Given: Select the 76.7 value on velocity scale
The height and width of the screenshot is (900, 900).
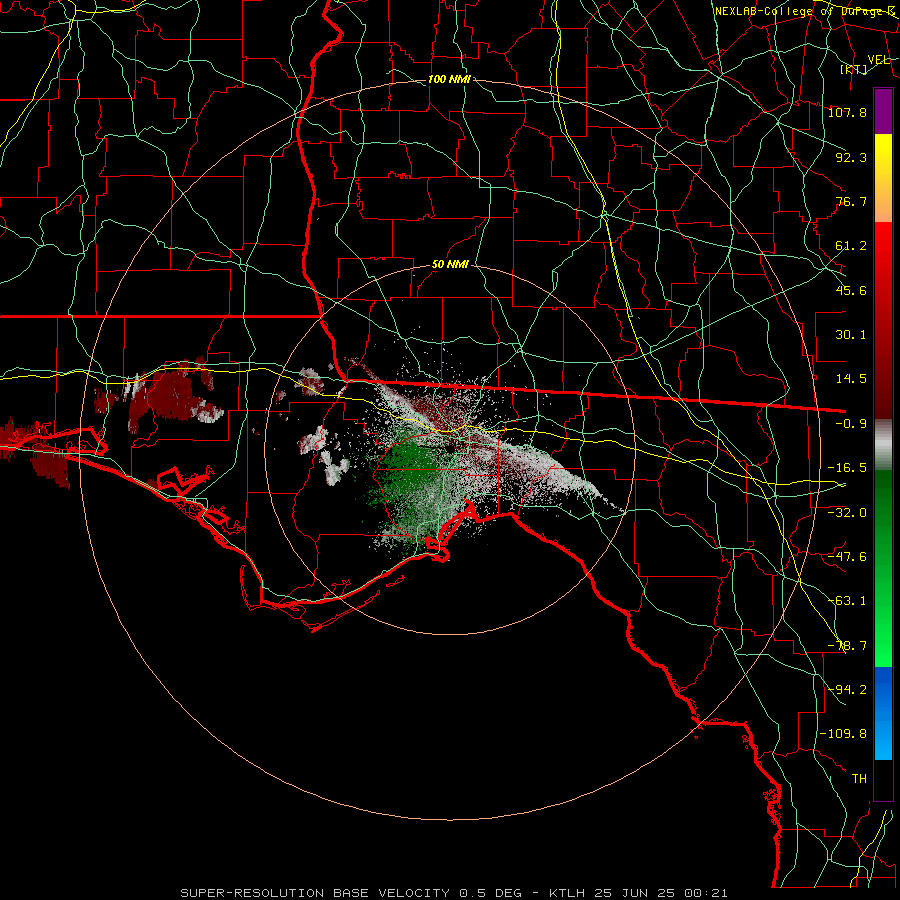Looking at the screenshot, I should point(851,201).
